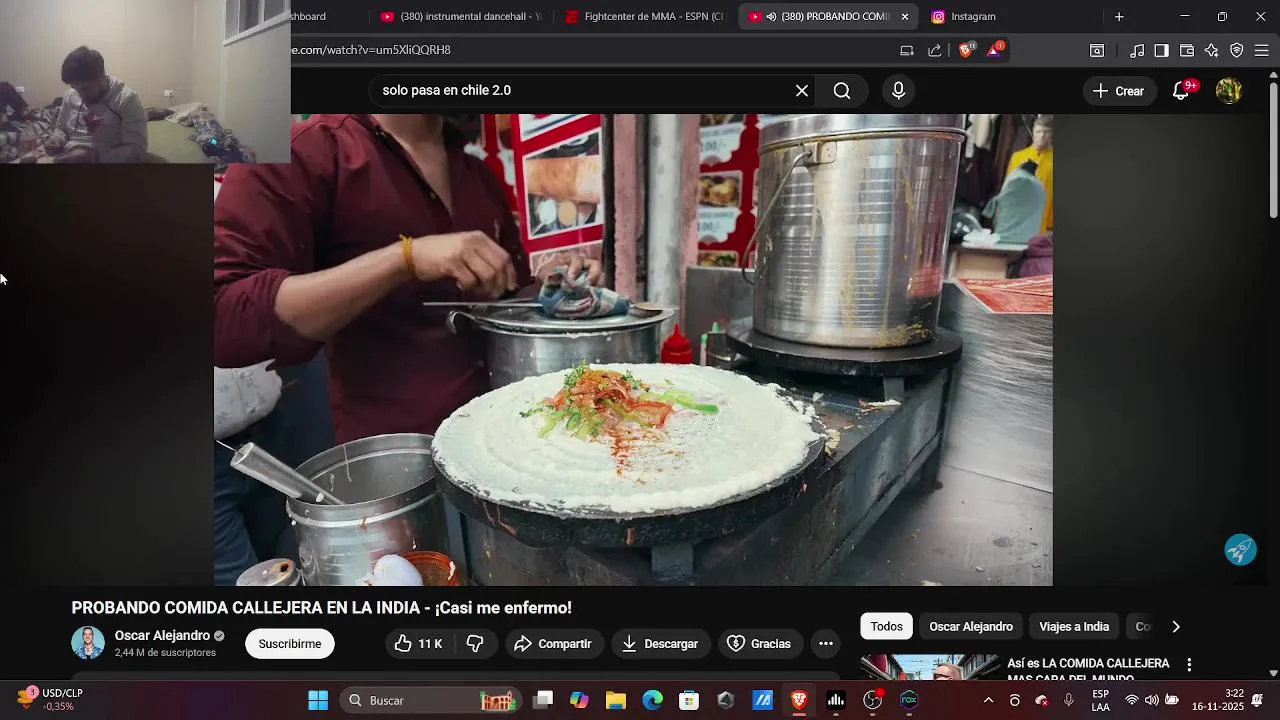Open the Copilot icon on taskbar

pyautogui.click(x=579, y=701)
